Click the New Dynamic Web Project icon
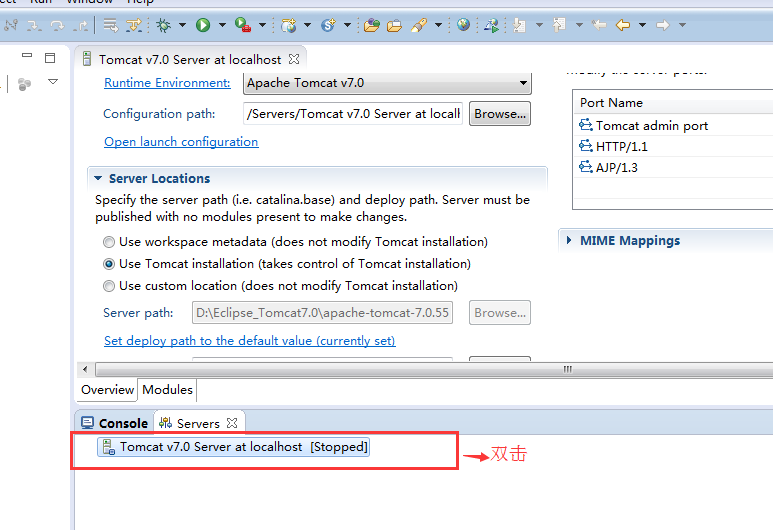The width and height of the screenshot is (773, 530). tap(289, 25)
